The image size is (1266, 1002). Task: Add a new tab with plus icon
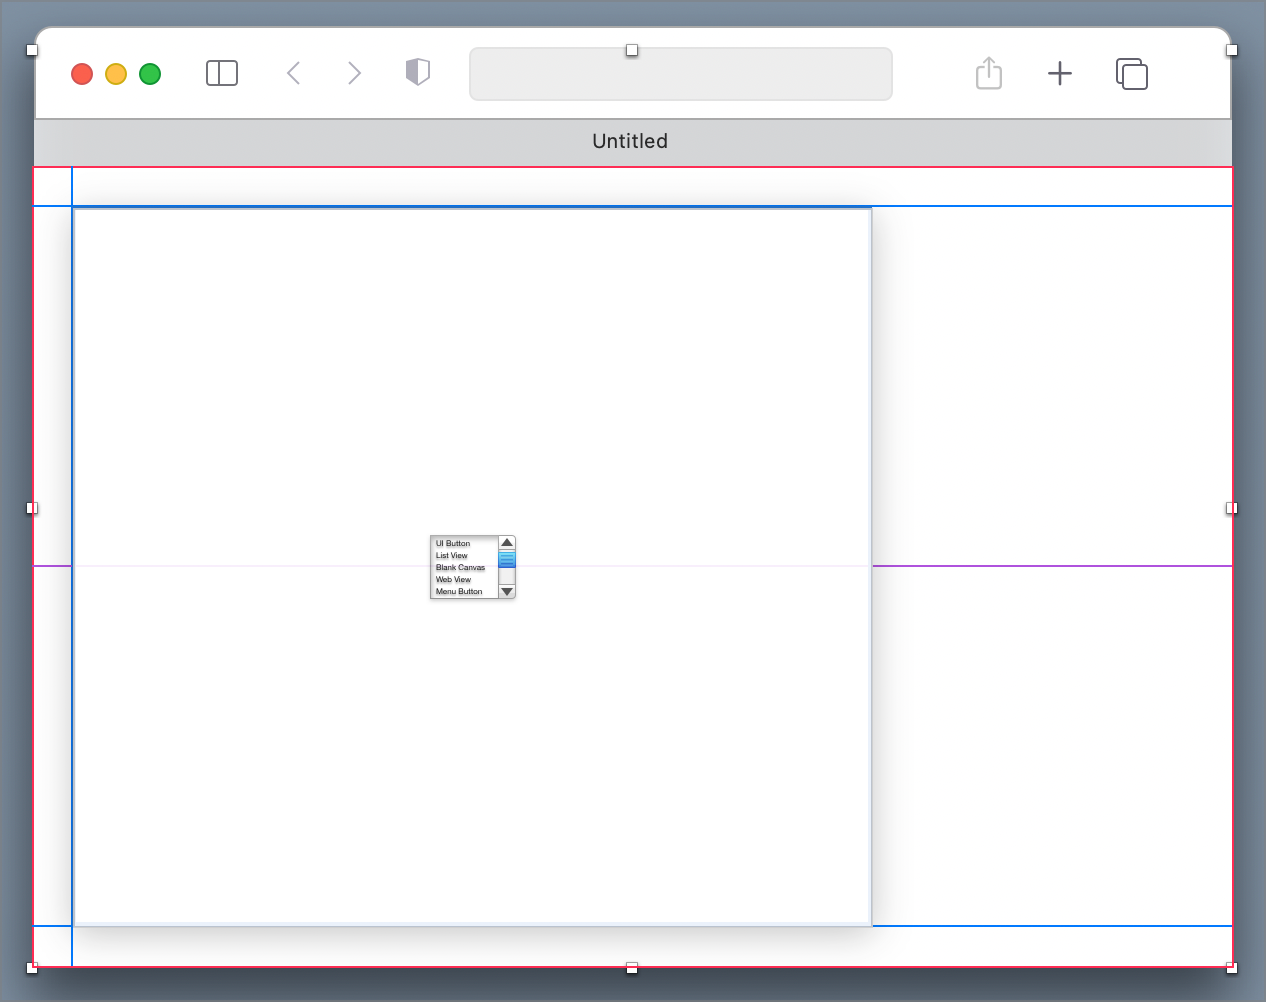(1060, 73)
